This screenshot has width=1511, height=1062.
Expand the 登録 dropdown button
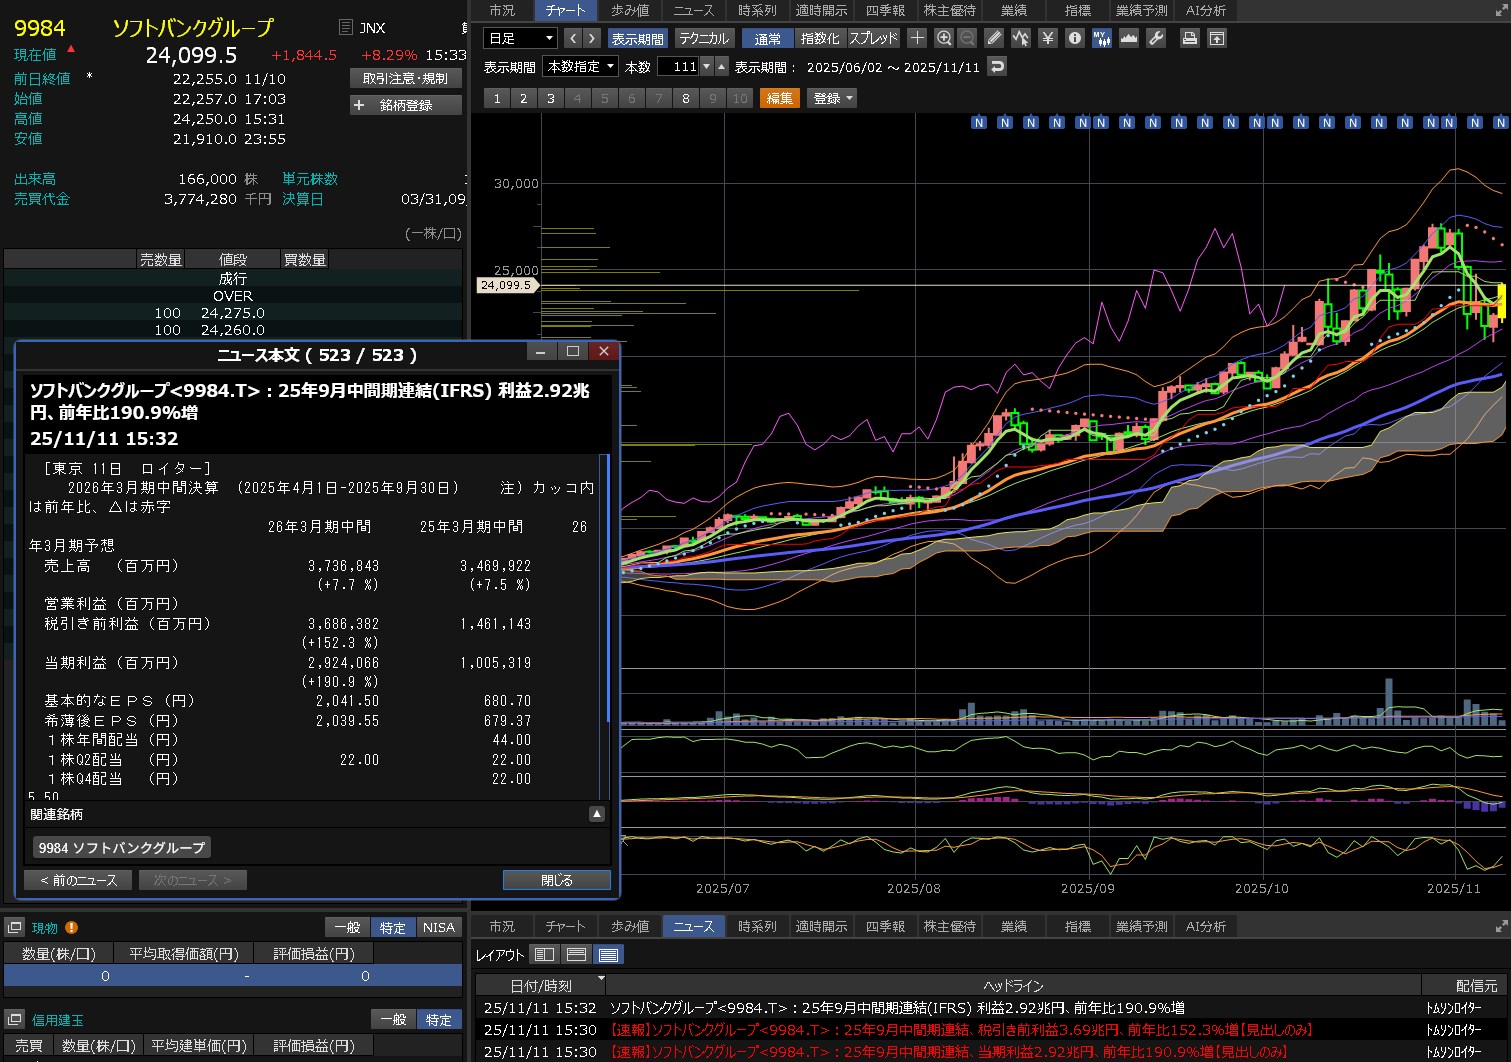click(832, 98)
